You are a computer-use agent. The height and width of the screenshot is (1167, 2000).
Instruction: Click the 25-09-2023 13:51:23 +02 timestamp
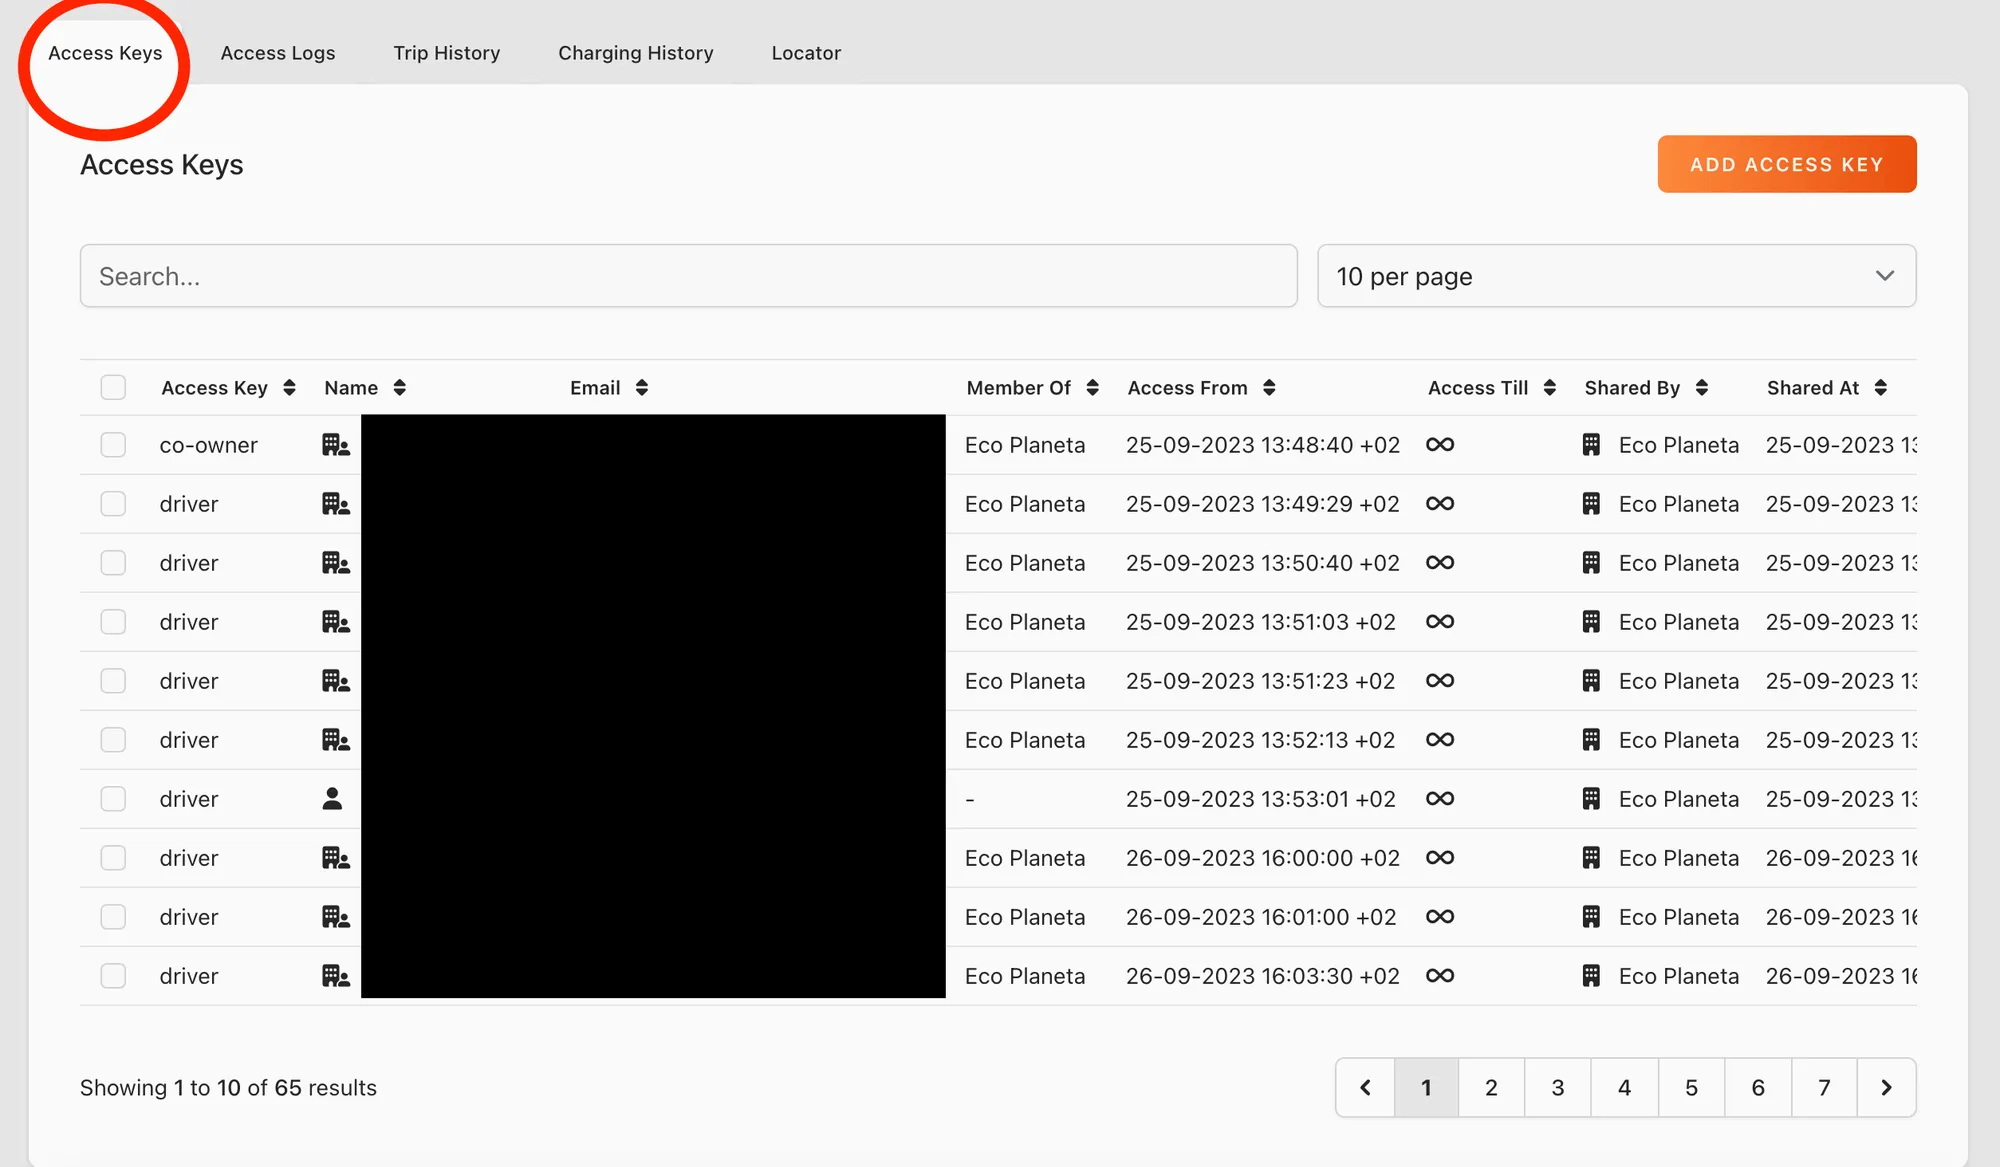tap(1260, 681)
